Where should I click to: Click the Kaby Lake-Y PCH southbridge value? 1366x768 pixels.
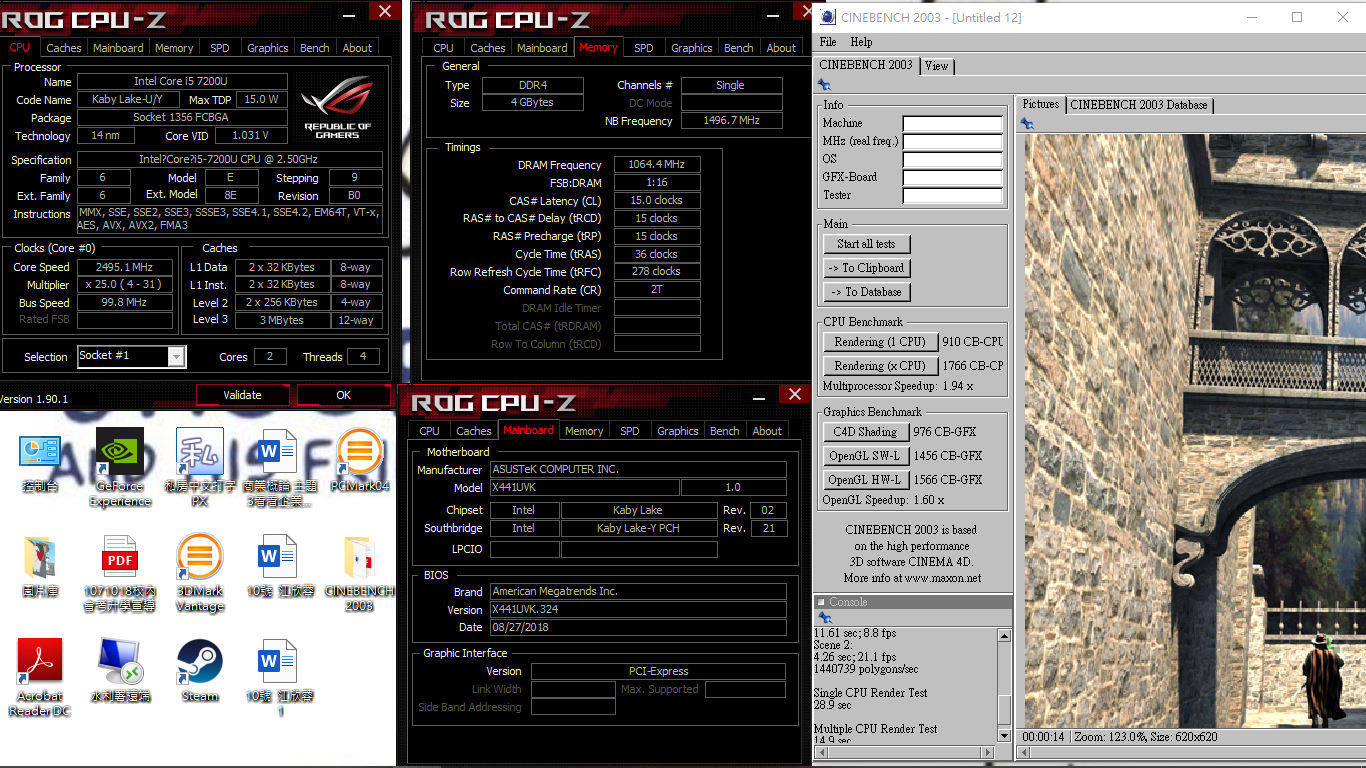638,528
